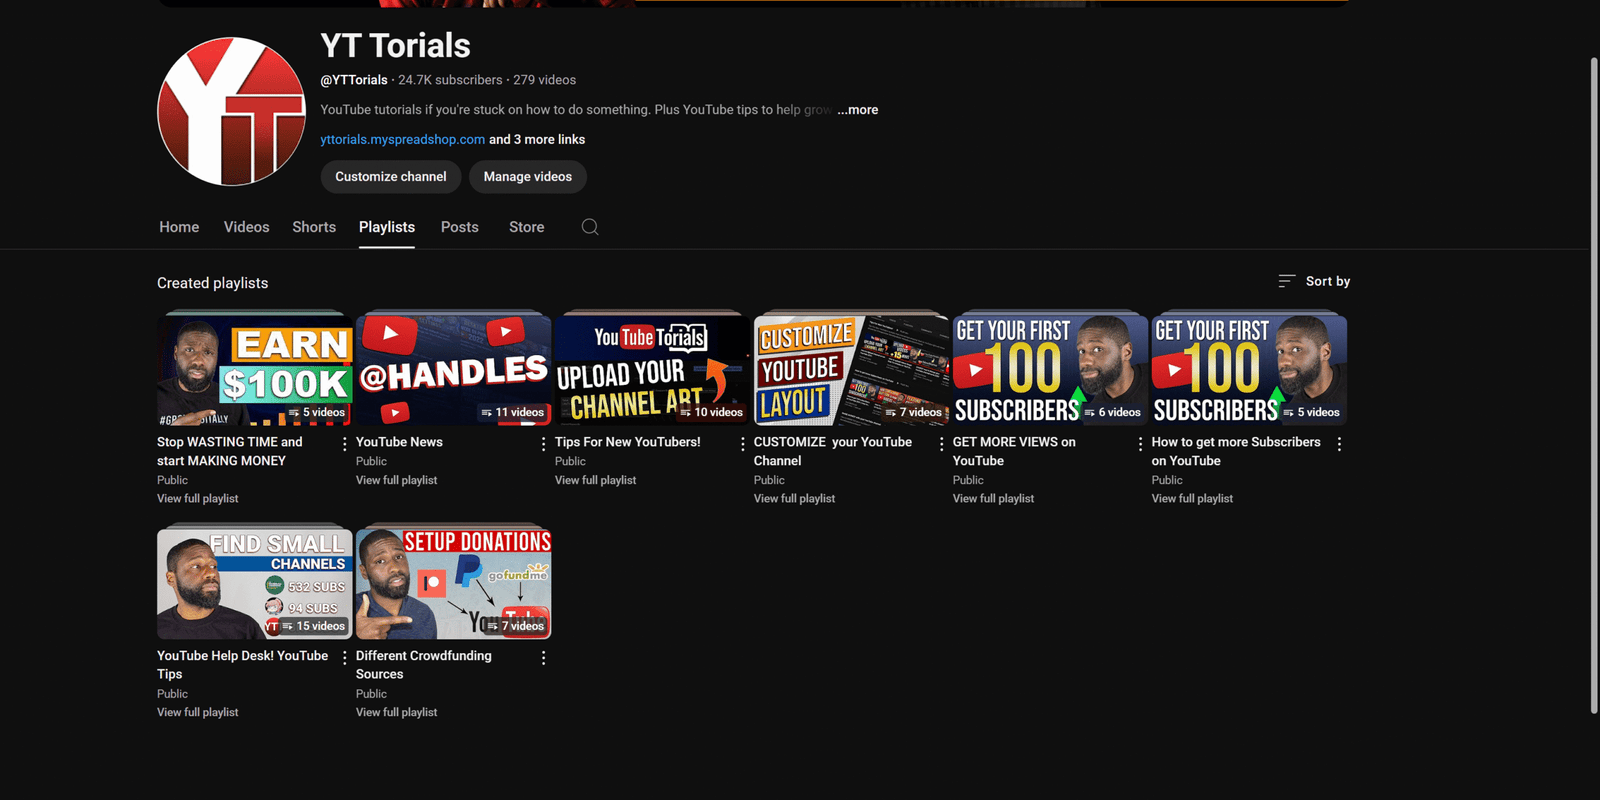Expand channel description with ...more
This screenshot has height=800, width=1600.
pyautogui.click(x=858, y=110)
